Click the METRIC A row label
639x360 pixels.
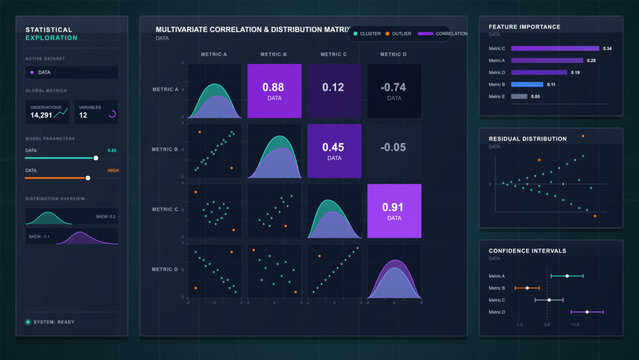(x=165, y=89)
